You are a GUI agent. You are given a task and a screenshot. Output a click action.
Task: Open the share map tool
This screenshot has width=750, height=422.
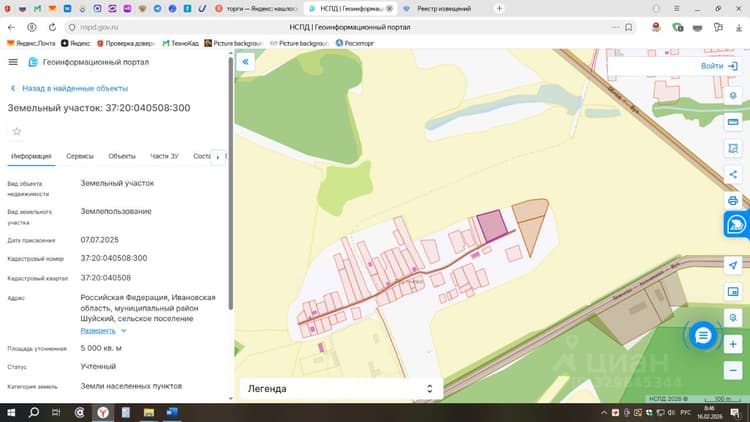pos(733,175)
